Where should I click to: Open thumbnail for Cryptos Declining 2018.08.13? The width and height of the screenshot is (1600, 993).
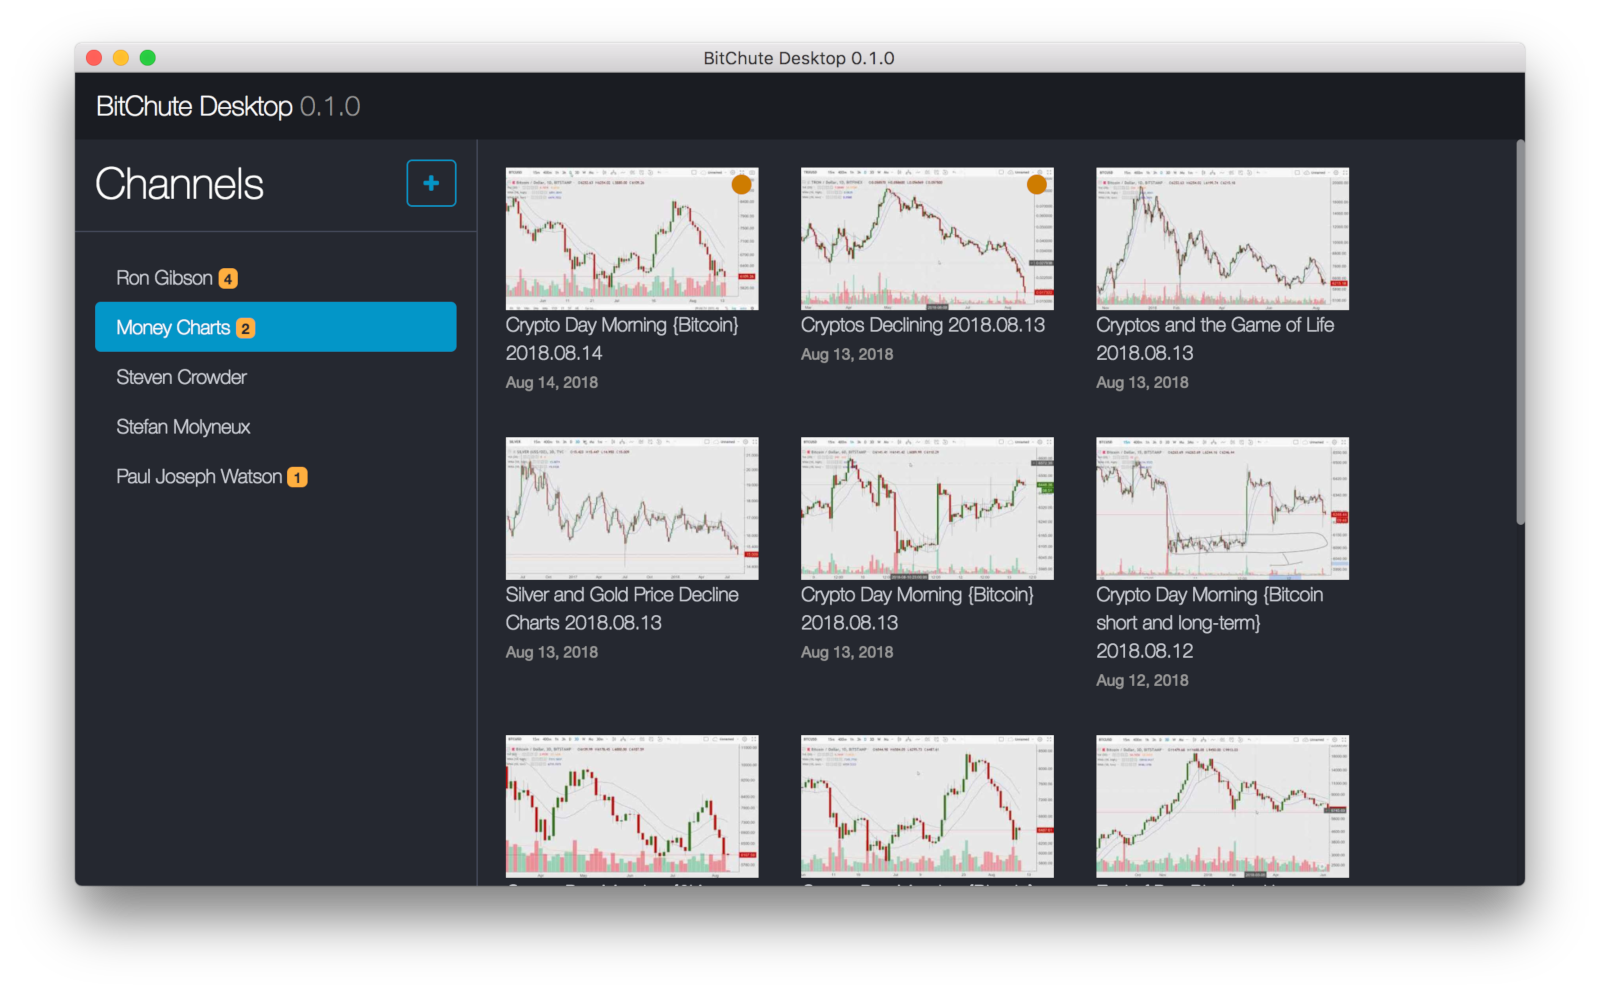click(927, 239)
